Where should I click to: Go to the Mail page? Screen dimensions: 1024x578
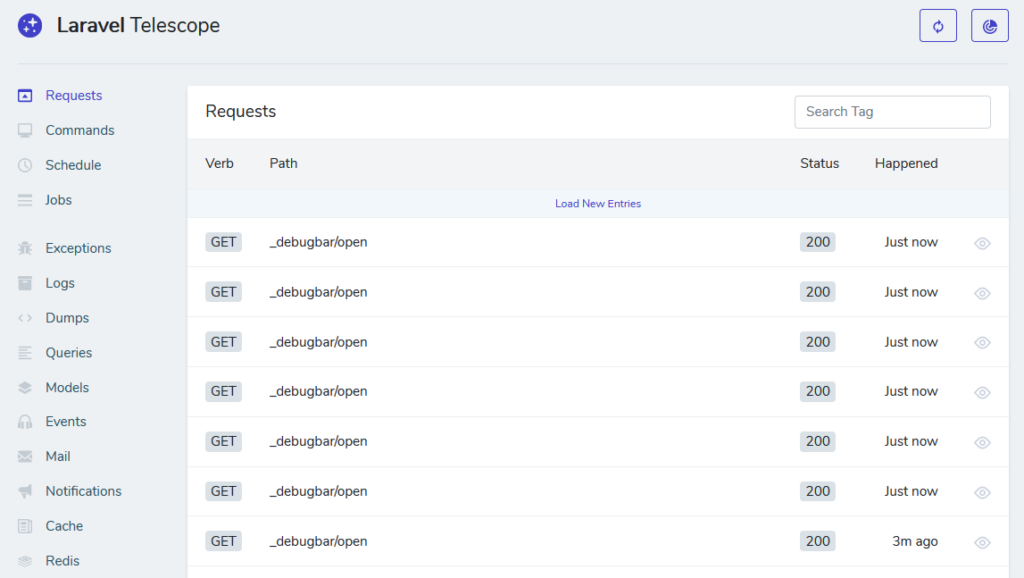click(x=58, y=457)
